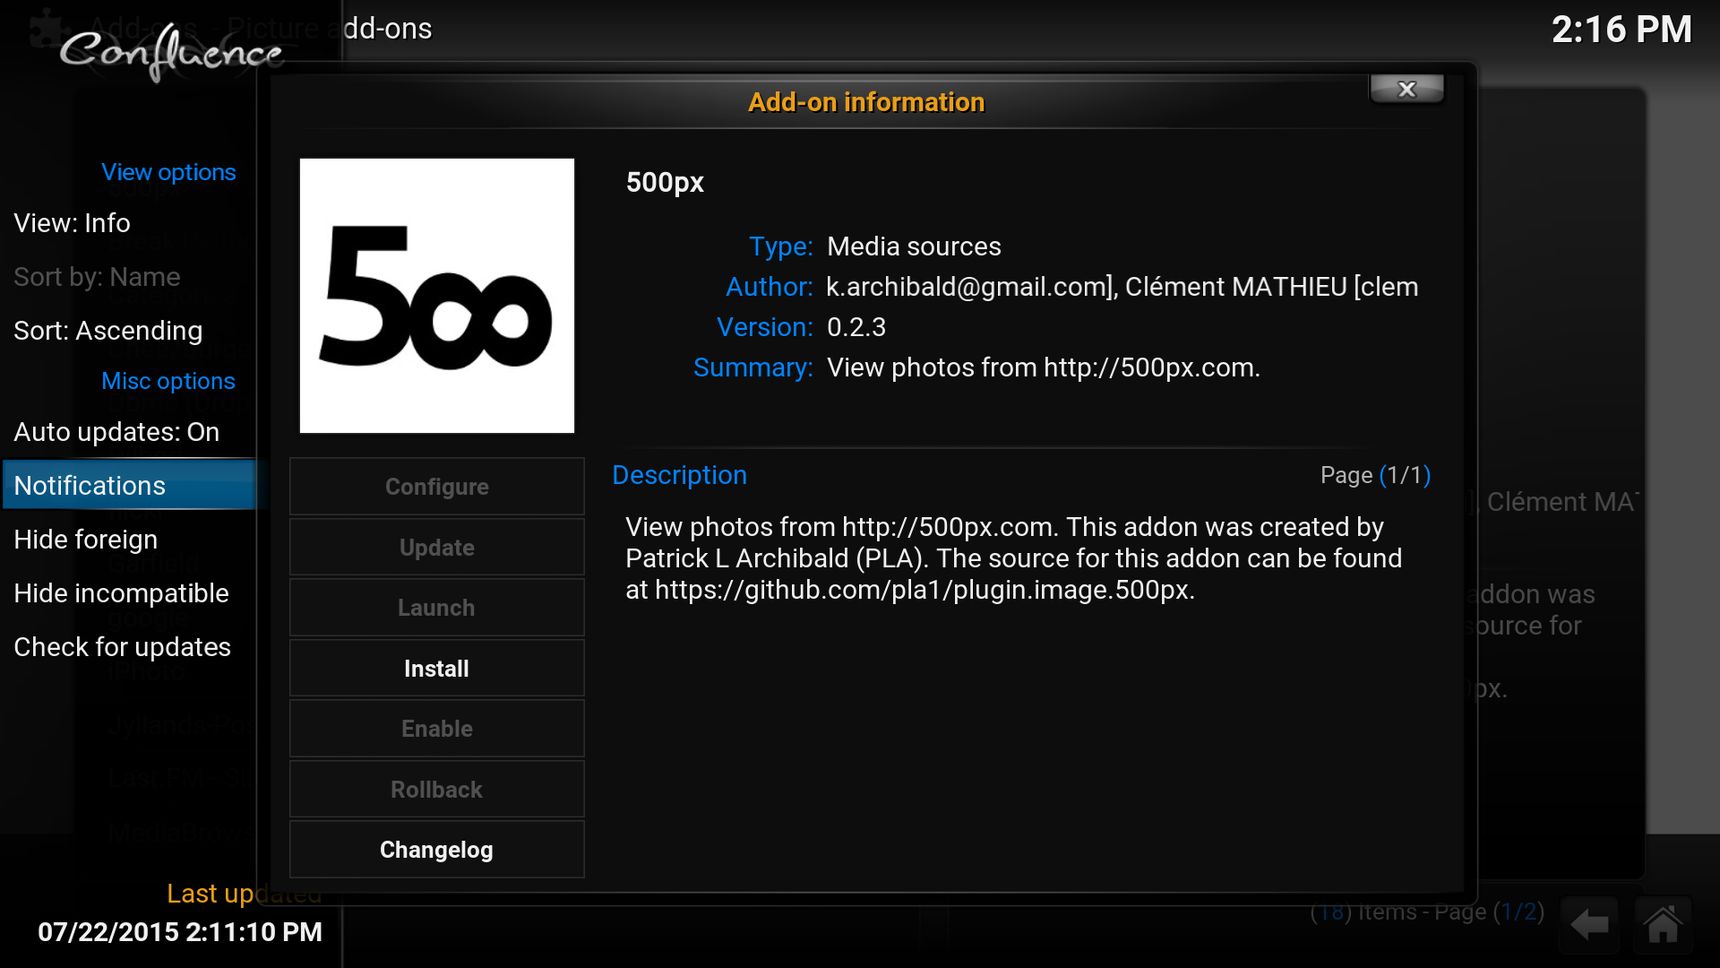Click the Last updated timestamp 07/22/2015
1720x968 pixels.
180,932
